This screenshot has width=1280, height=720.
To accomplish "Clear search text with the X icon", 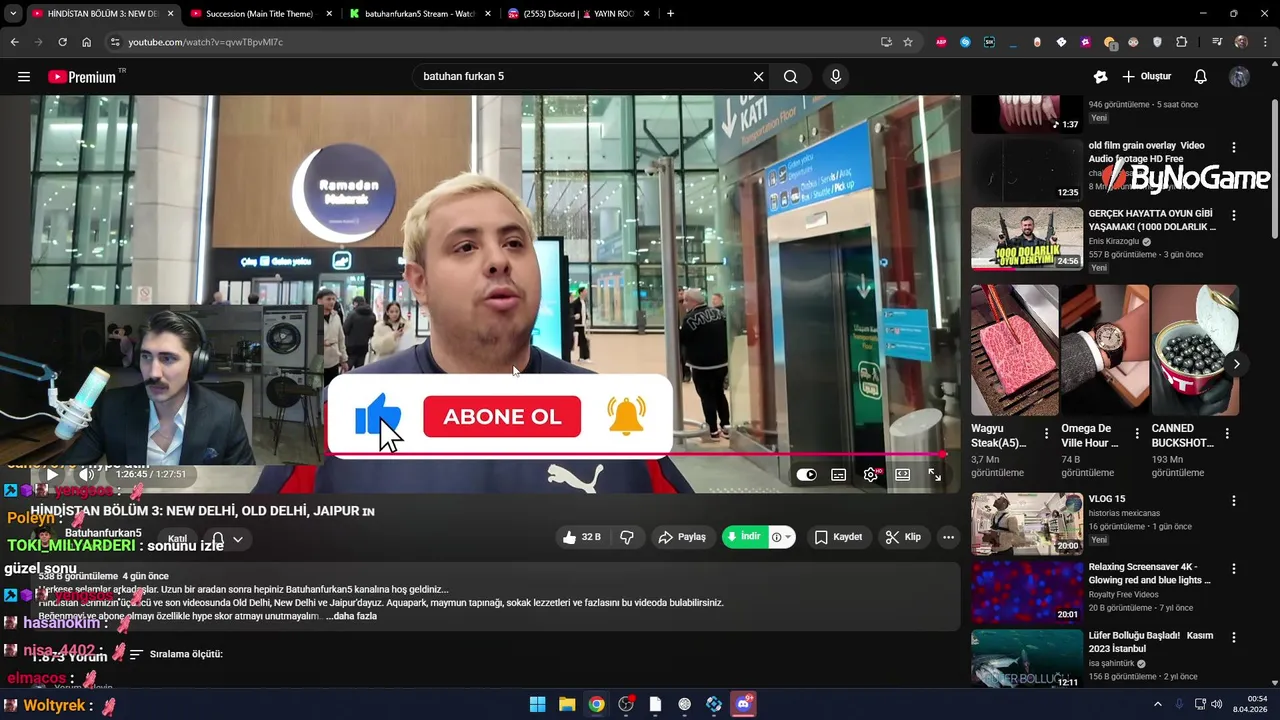I will click(758, 77).
